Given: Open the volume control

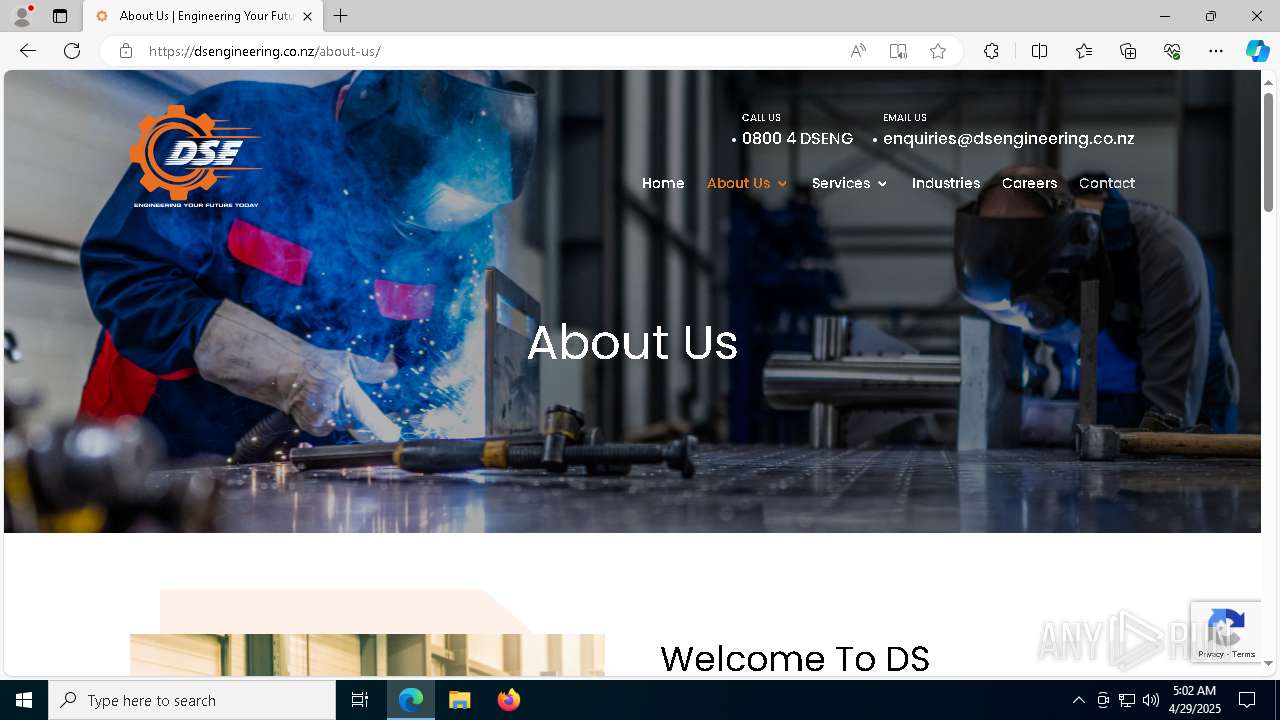Looking at the screenshot, I should (1151, 700).
